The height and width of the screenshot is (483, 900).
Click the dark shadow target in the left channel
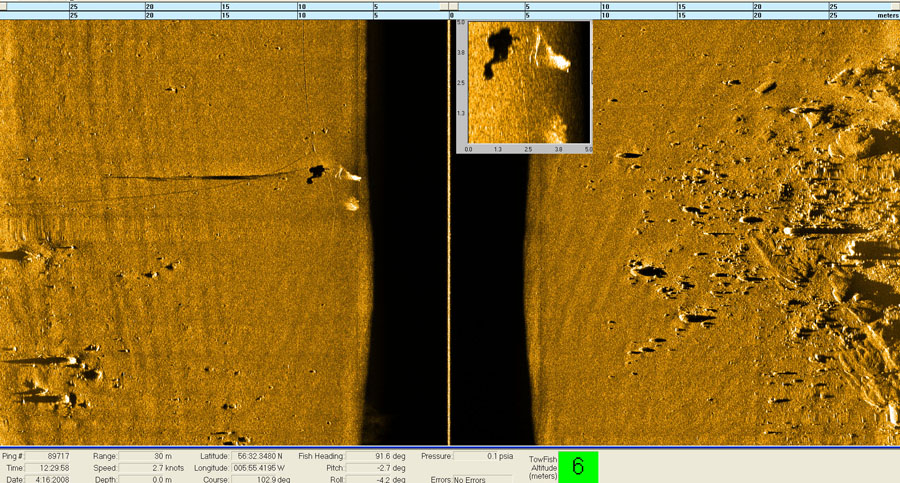pos(317,173)
